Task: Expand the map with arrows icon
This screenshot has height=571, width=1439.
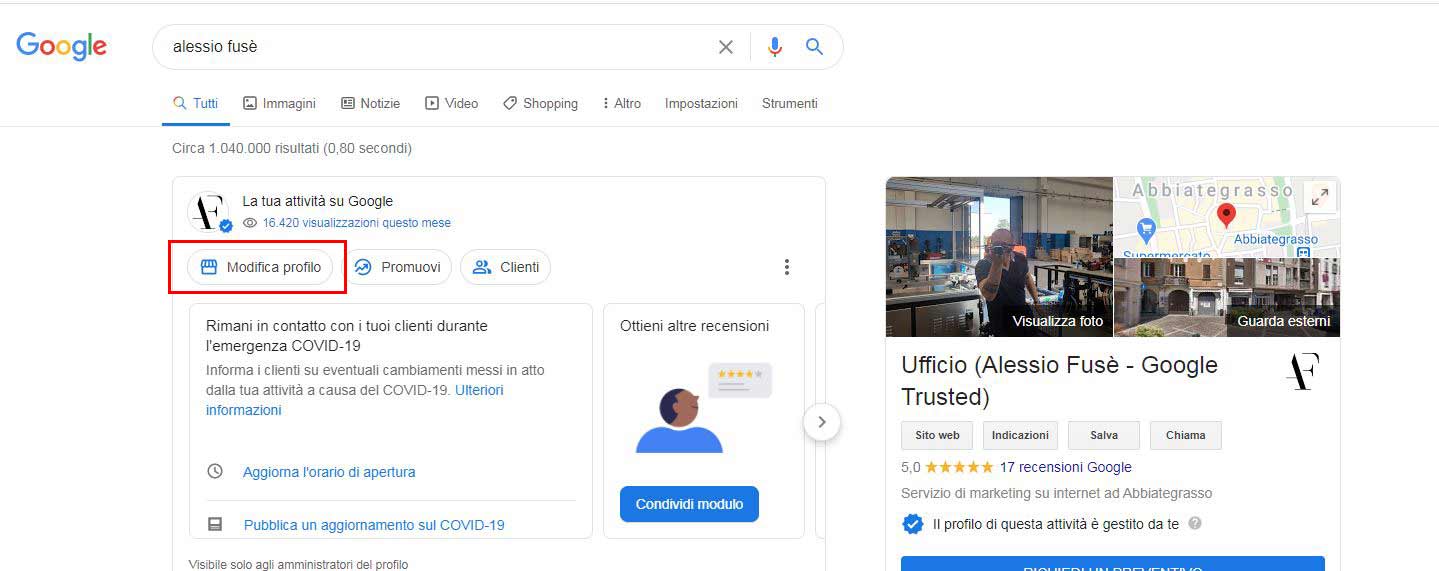Action: (1320, 197)
